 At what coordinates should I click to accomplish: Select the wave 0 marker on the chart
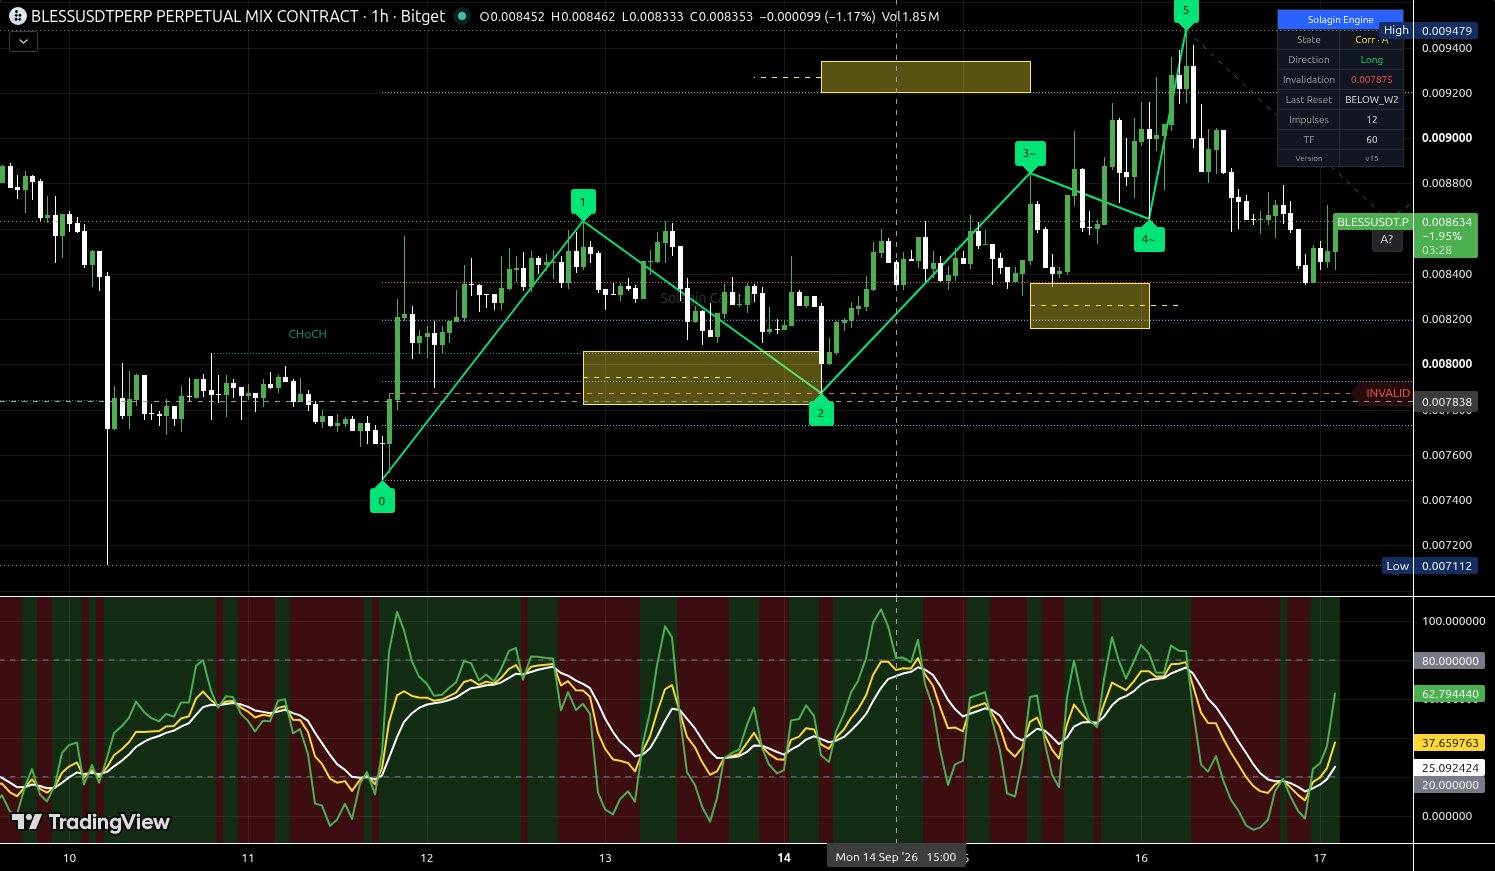382,500
